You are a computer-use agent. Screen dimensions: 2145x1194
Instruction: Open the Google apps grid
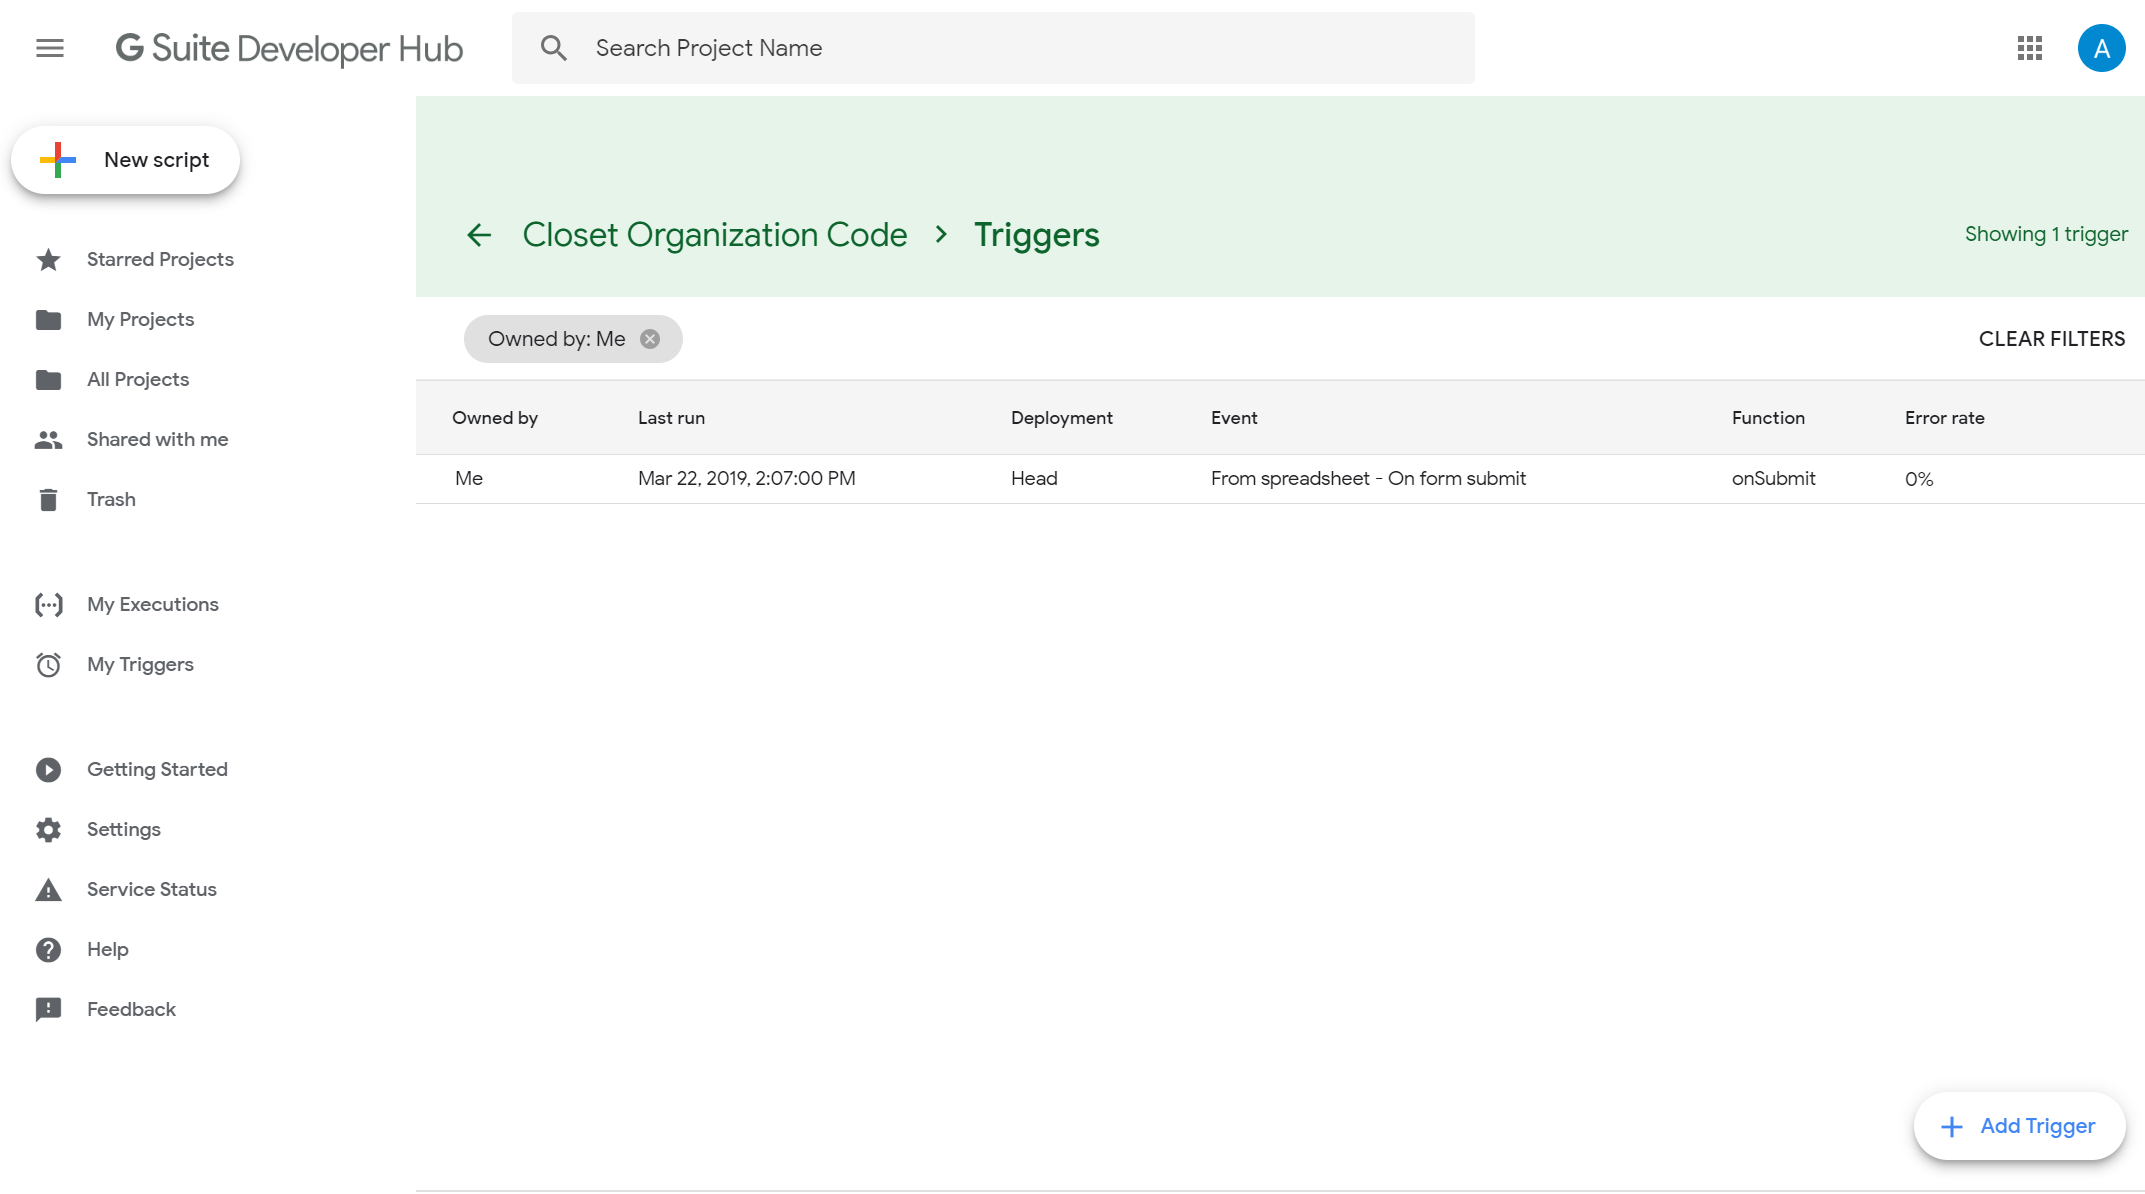(x=2029, y=48)
